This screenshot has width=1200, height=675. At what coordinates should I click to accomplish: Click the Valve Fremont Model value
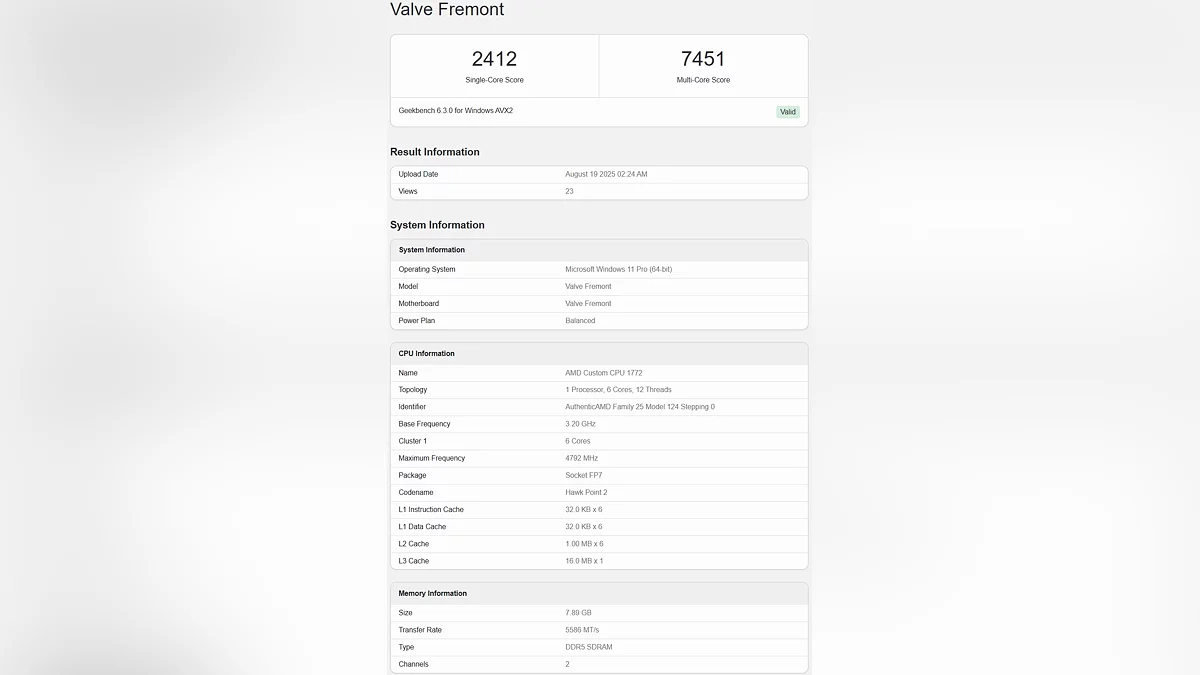[588, 286]
